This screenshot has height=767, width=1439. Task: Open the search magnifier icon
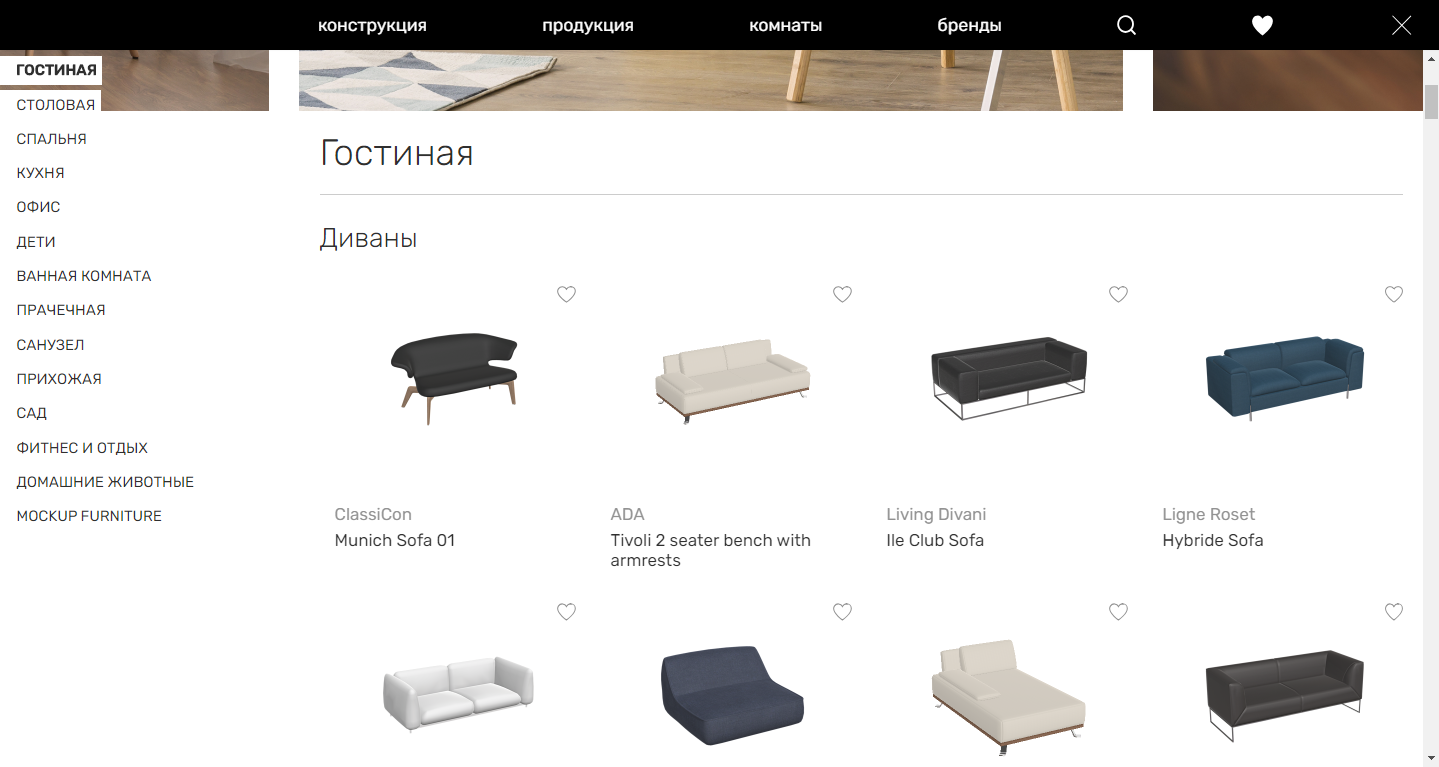1126,26
